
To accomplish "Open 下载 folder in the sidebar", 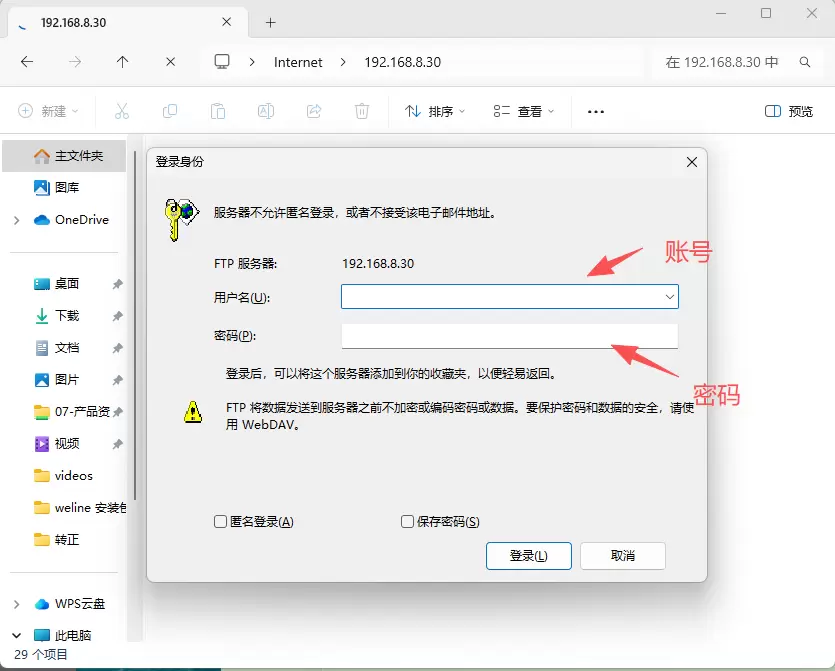I will [67, 316].
